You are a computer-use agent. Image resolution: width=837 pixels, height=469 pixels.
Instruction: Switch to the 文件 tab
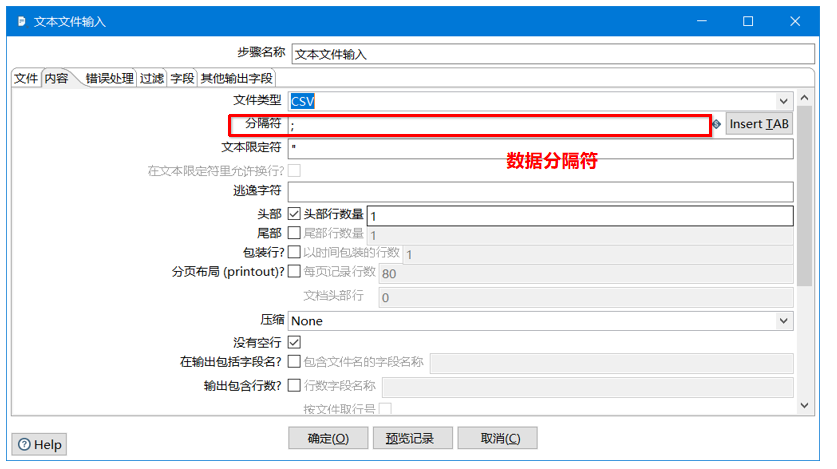[x=26, y=78]
